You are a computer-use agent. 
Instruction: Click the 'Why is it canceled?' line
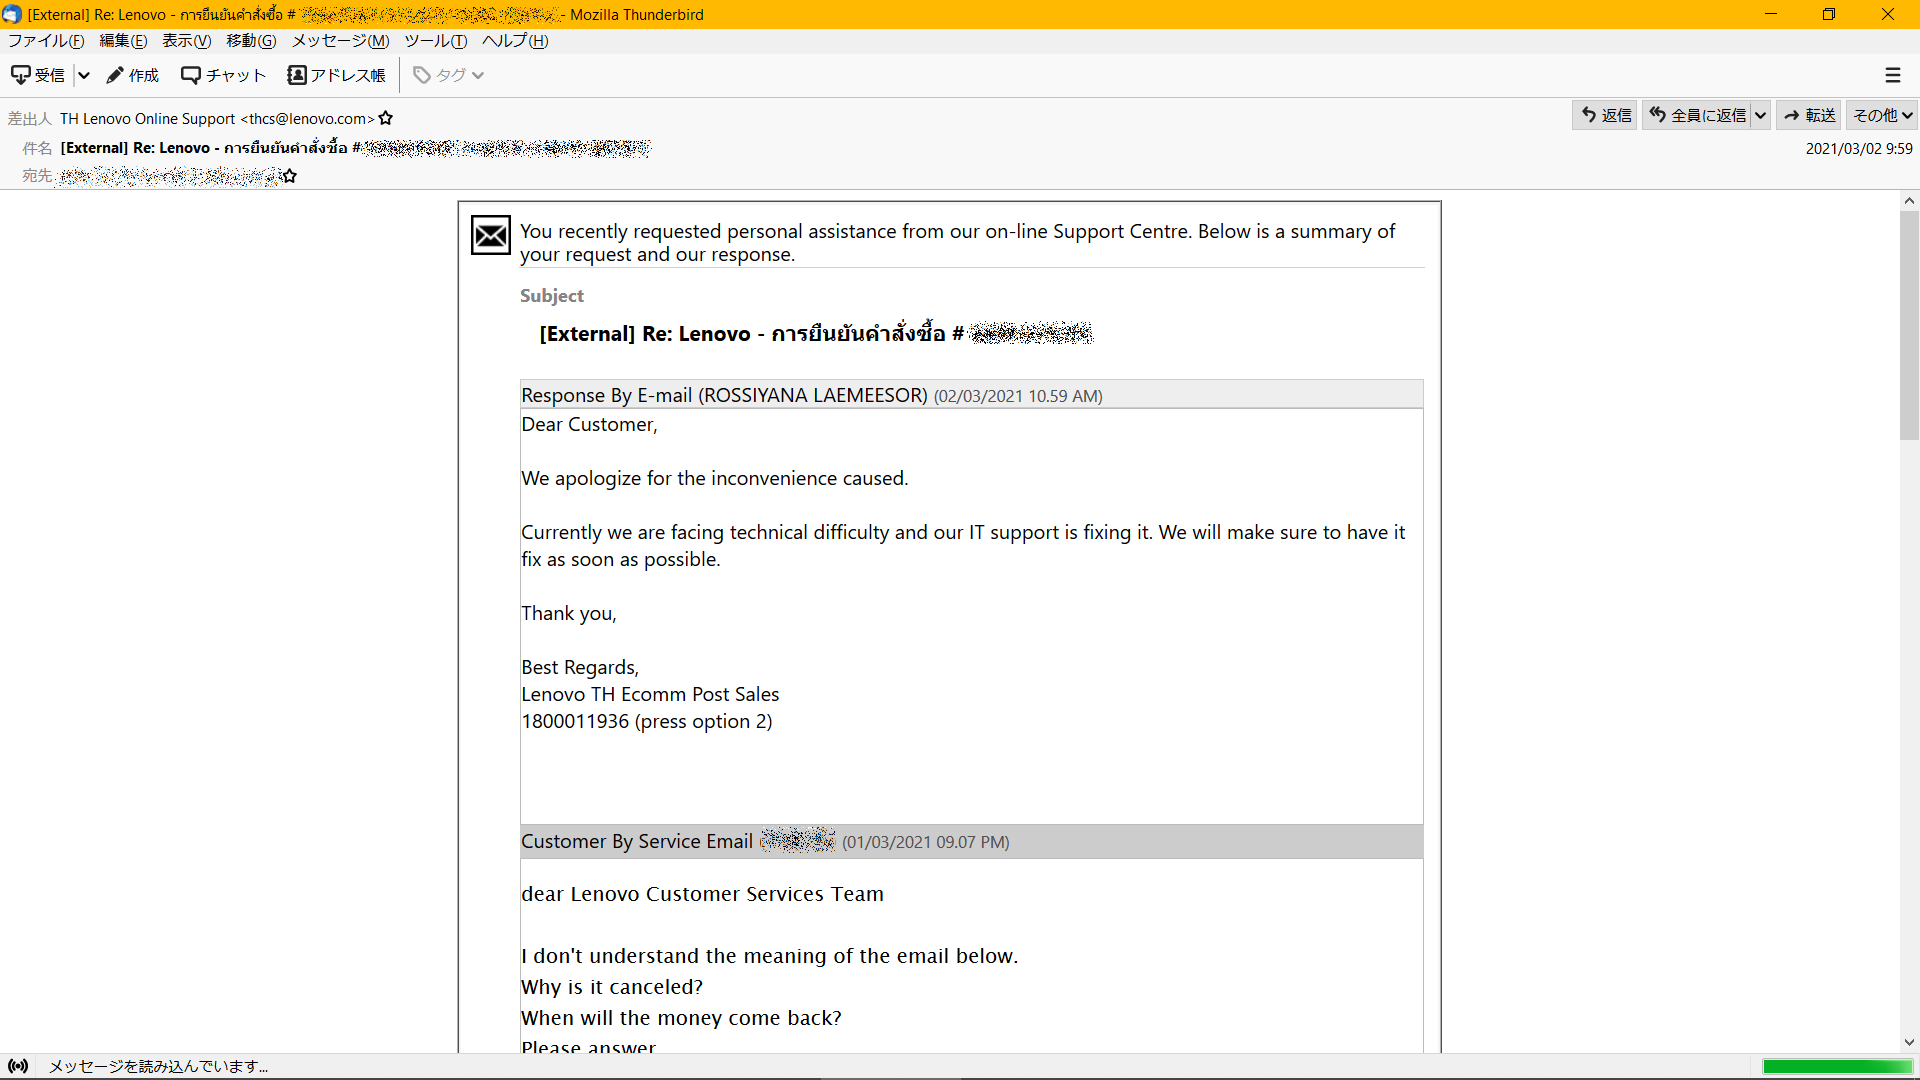(x=612, y=987)
